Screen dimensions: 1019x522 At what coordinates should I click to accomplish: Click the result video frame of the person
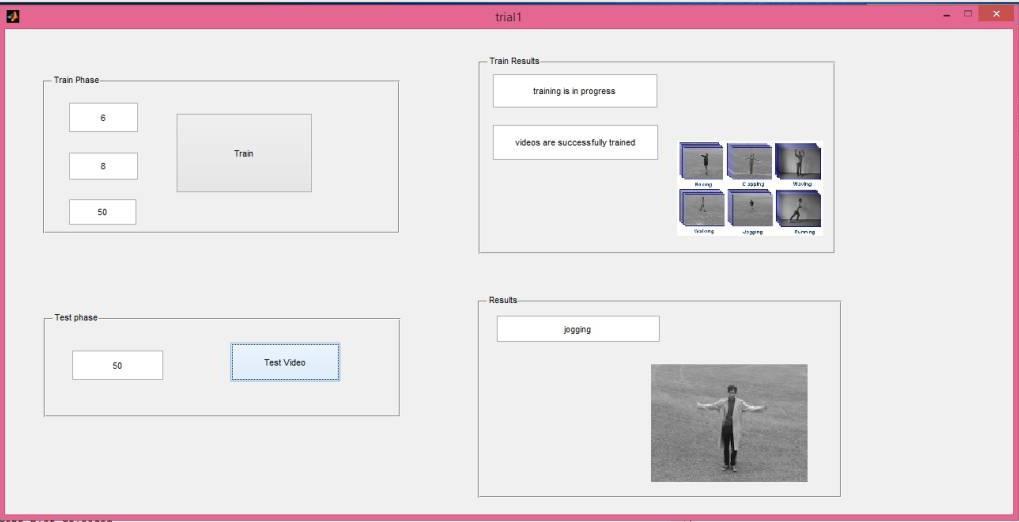(x=728, y=423)
